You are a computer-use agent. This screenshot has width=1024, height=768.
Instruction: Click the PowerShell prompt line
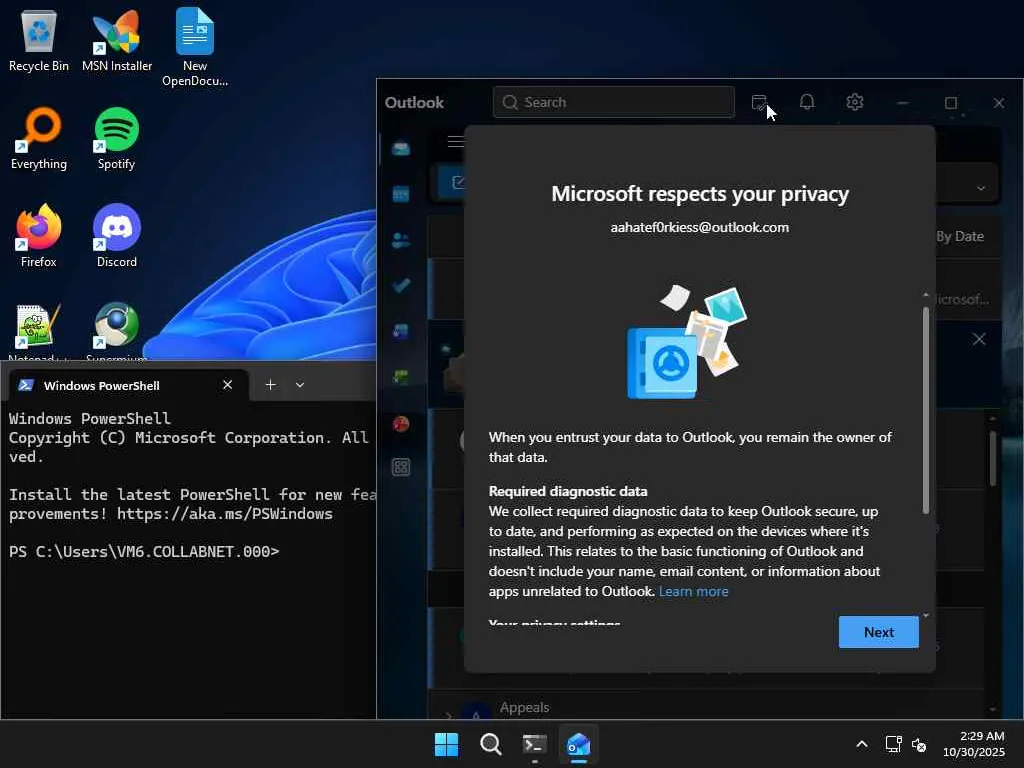pyautogui.click(x=144, y=551)
